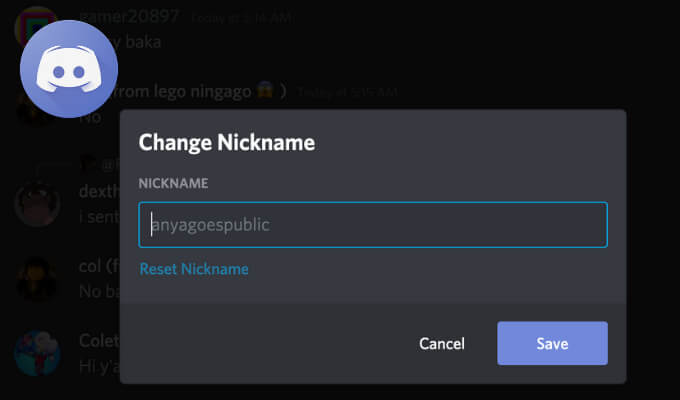Click the NICKNAME field label
This screenshot has height=400, width=680.
click(174, 184)
